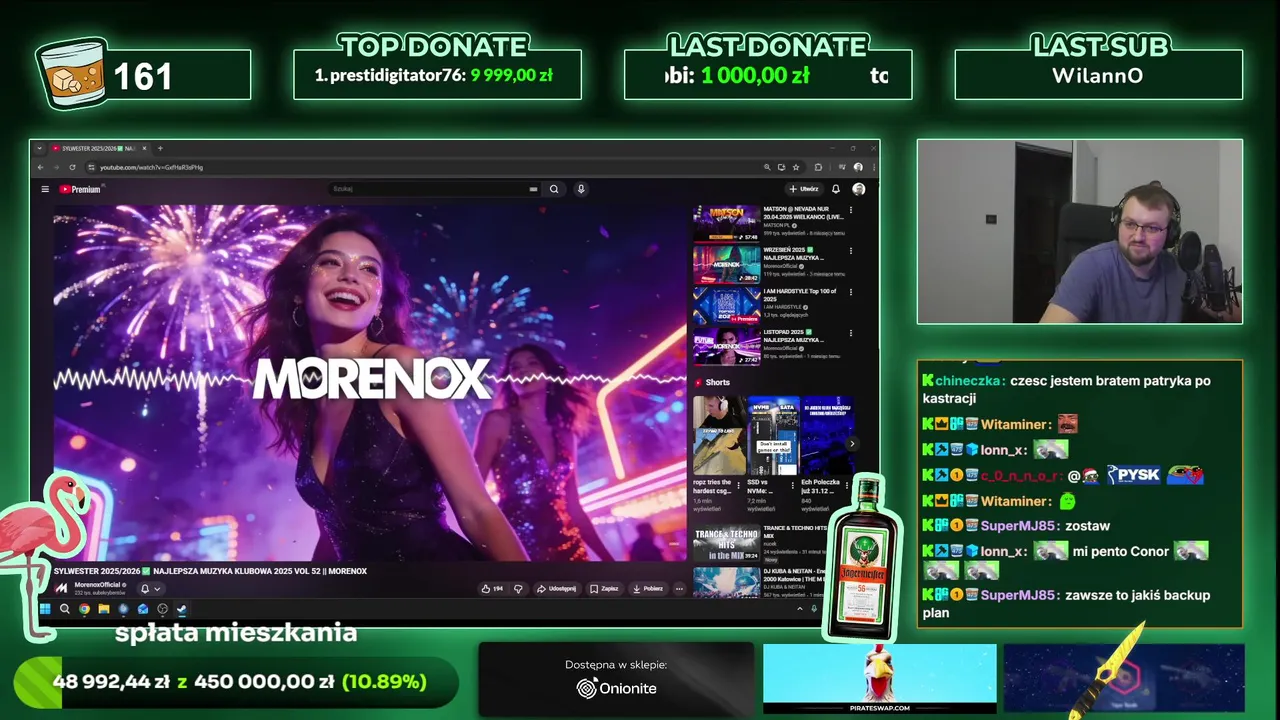
Task: Show next Shorts with right arrow
Action: click(x=852, y=443)
